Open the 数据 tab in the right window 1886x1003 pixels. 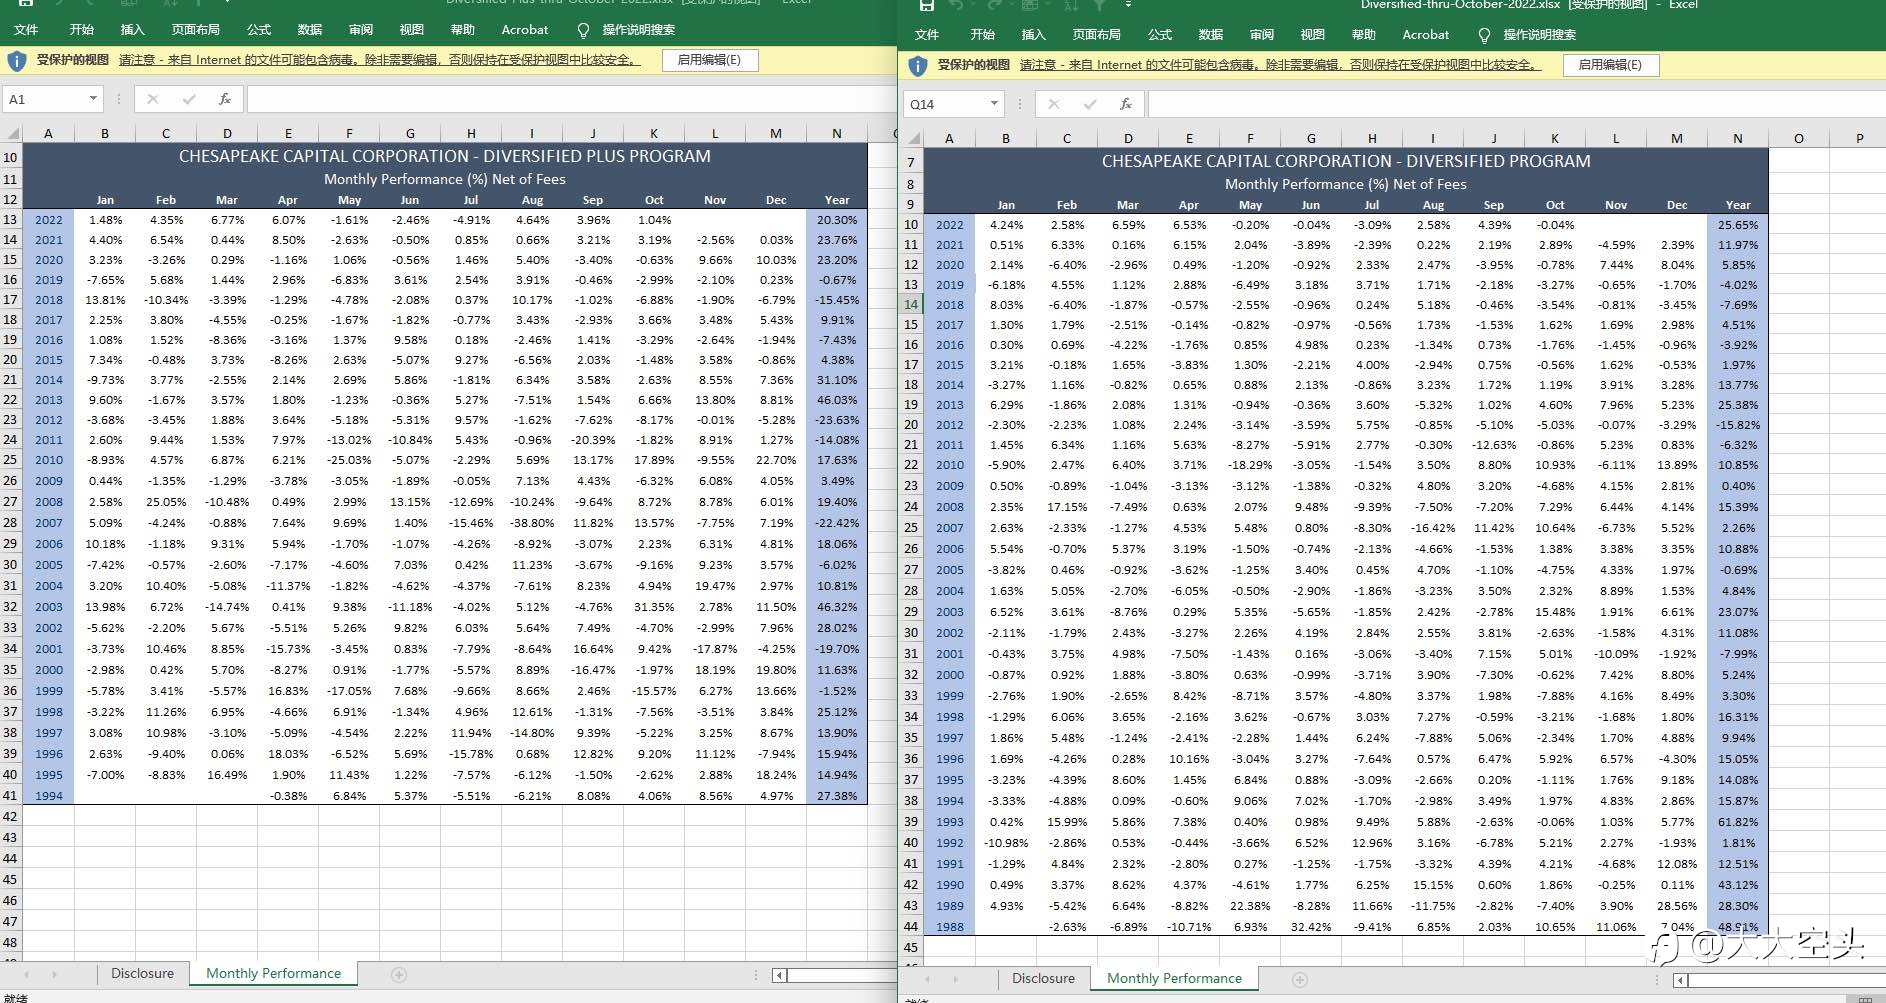tap(1211, 35)
